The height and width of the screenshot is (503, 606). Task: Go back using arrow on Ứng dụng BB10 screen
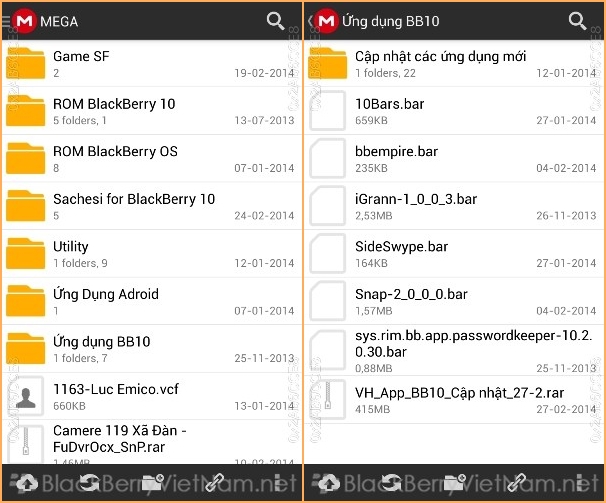tap(310, 21)
